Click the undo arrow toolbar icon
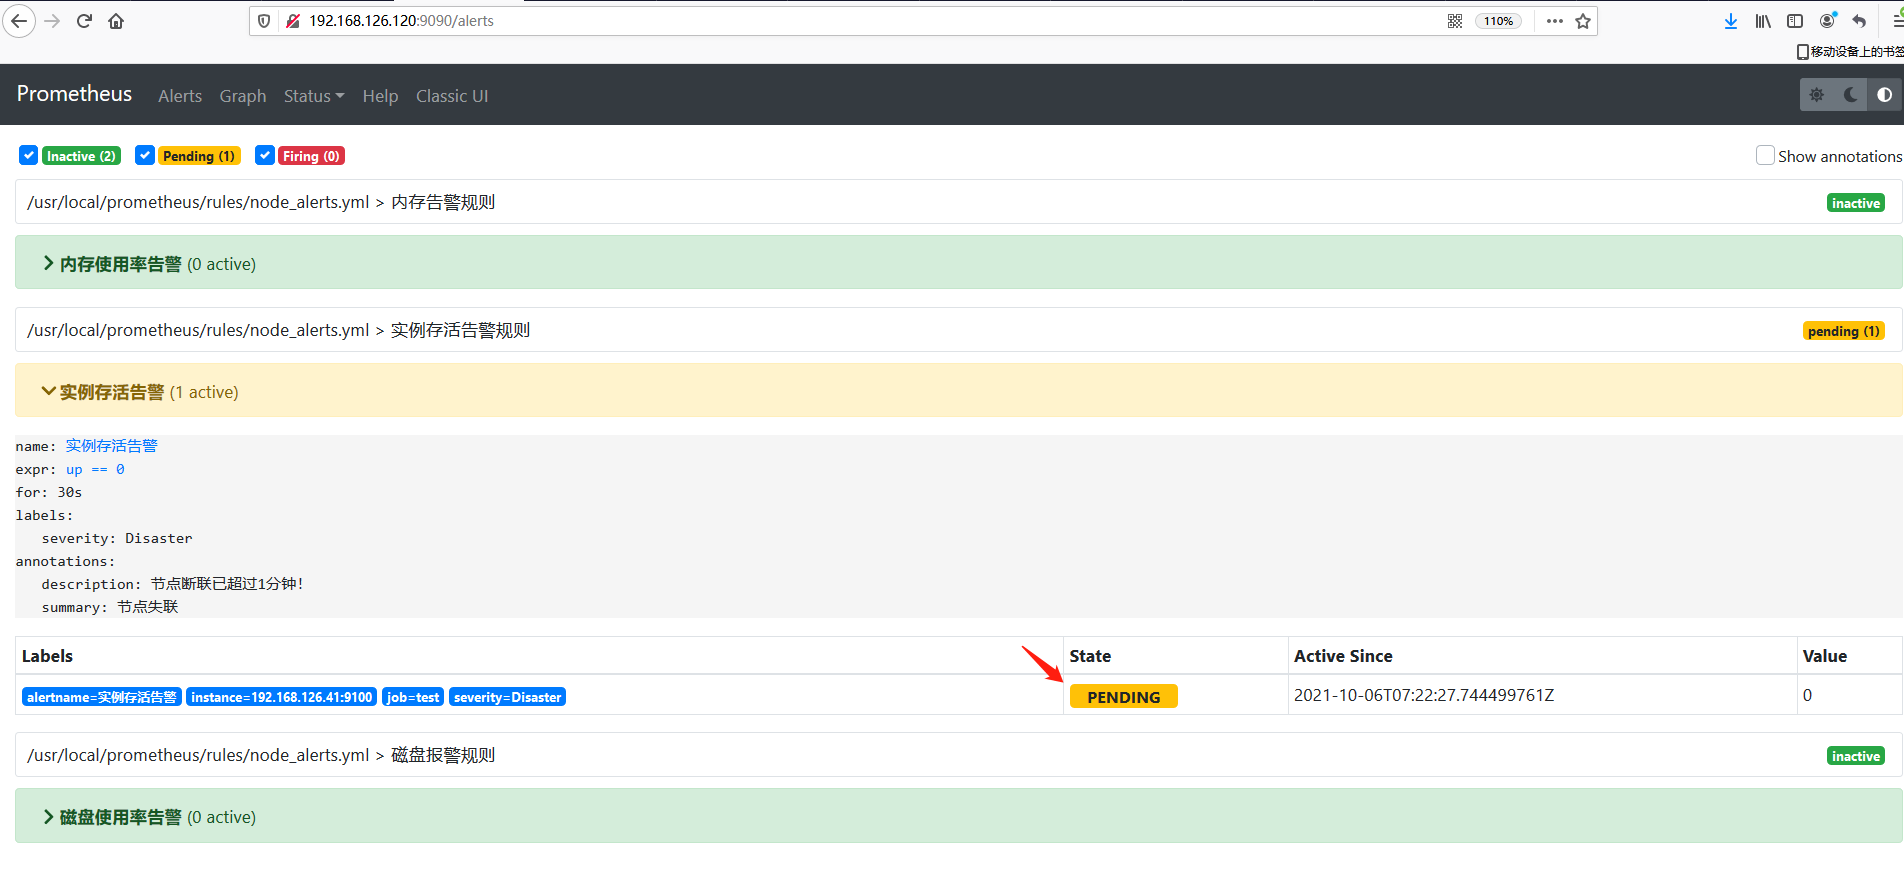The width and height of the screenshot is (1904, 882). pos(1859,21)
